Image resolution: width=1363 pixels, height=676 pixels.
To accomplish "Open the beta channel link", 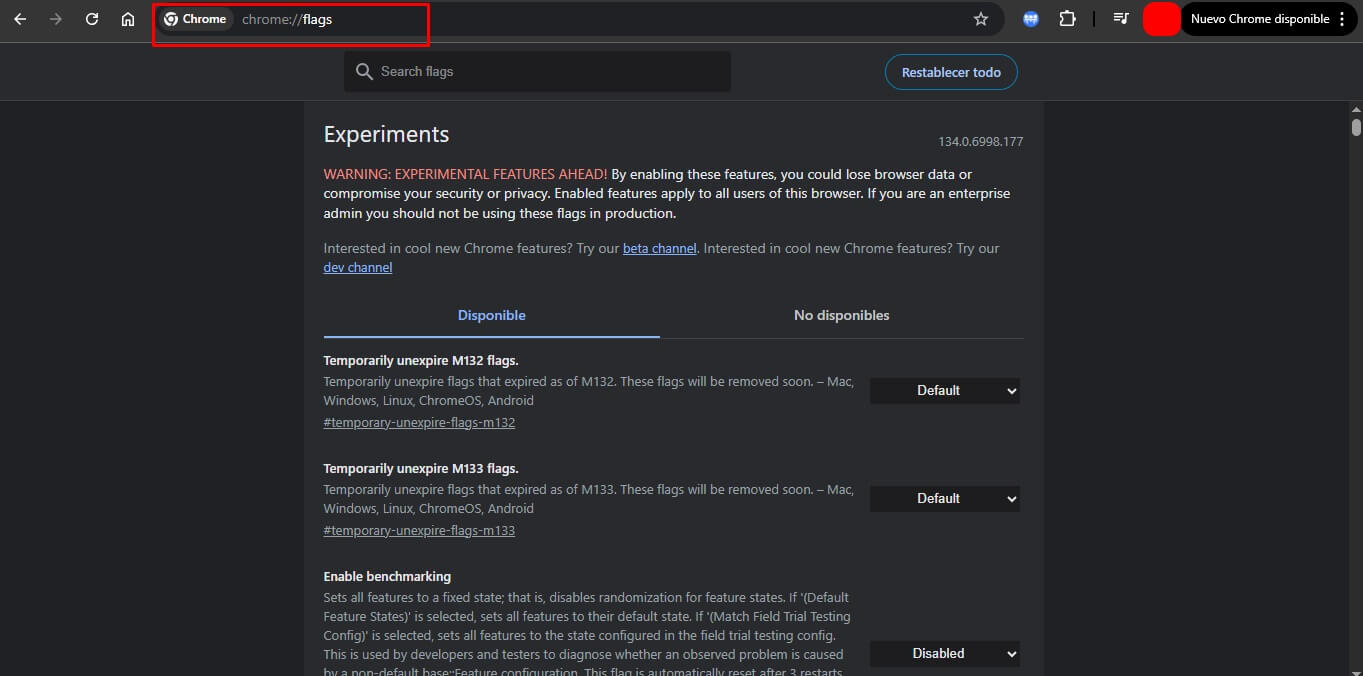I will (659, 248).
